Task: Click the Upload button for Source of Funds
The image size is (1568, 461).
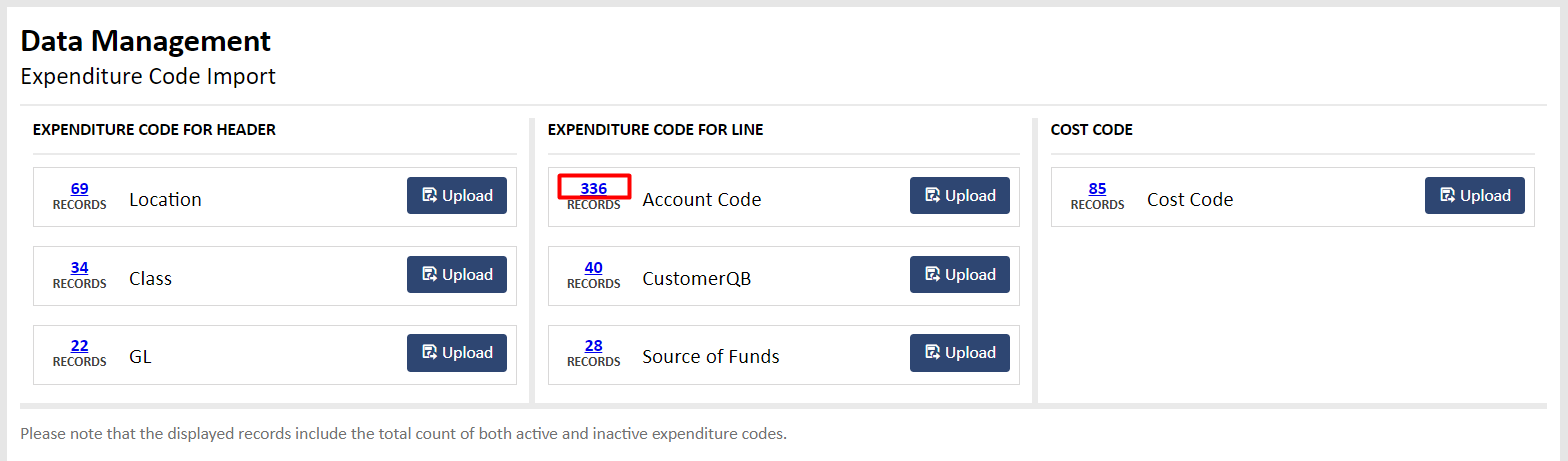Action: coord(960,352)
